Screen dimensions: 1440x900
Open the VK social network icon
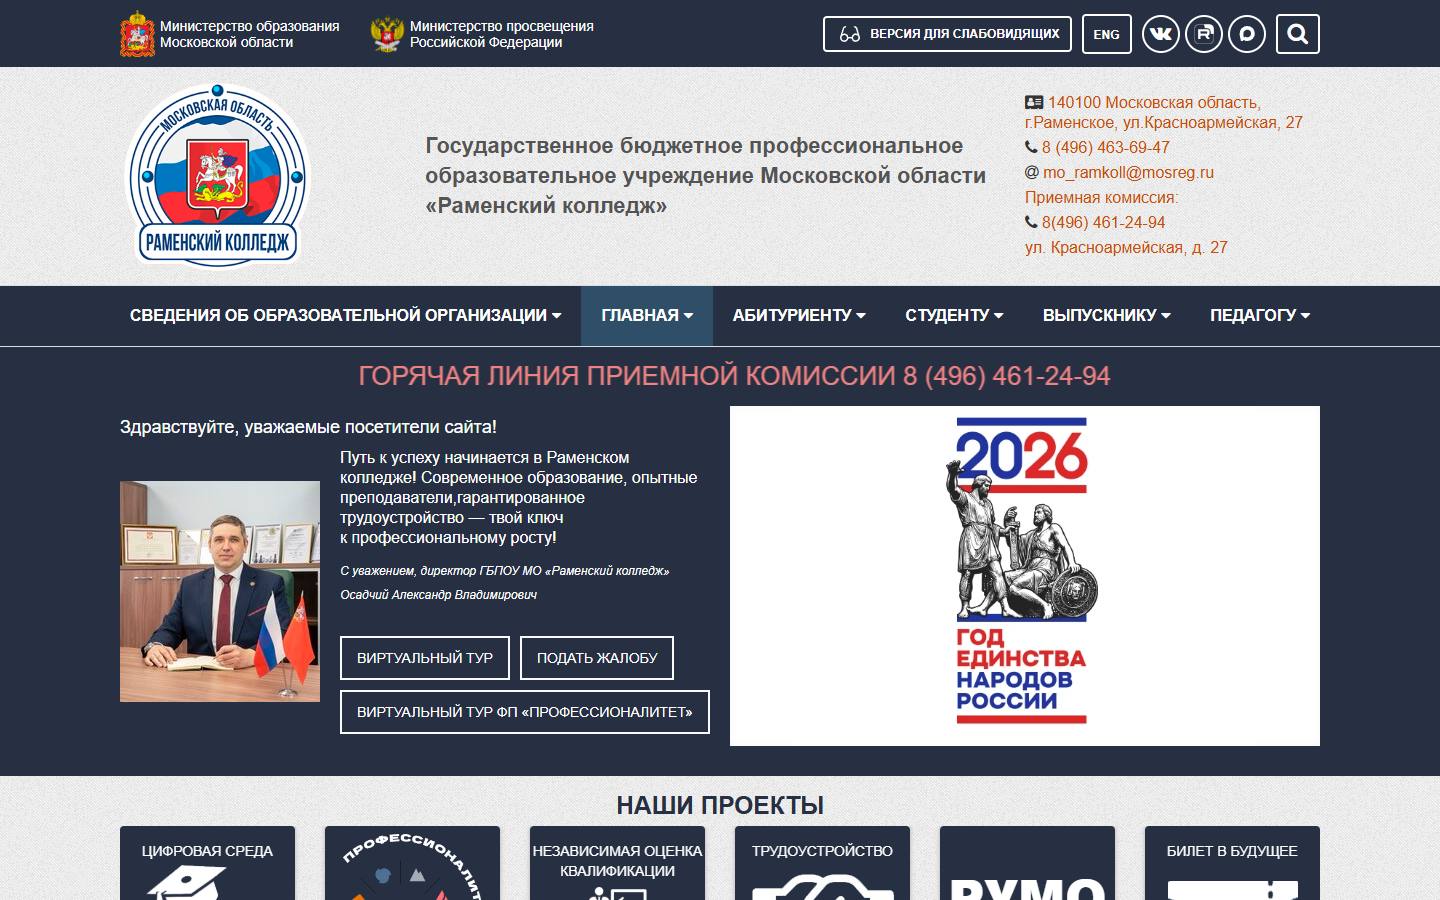[1160, 34]
